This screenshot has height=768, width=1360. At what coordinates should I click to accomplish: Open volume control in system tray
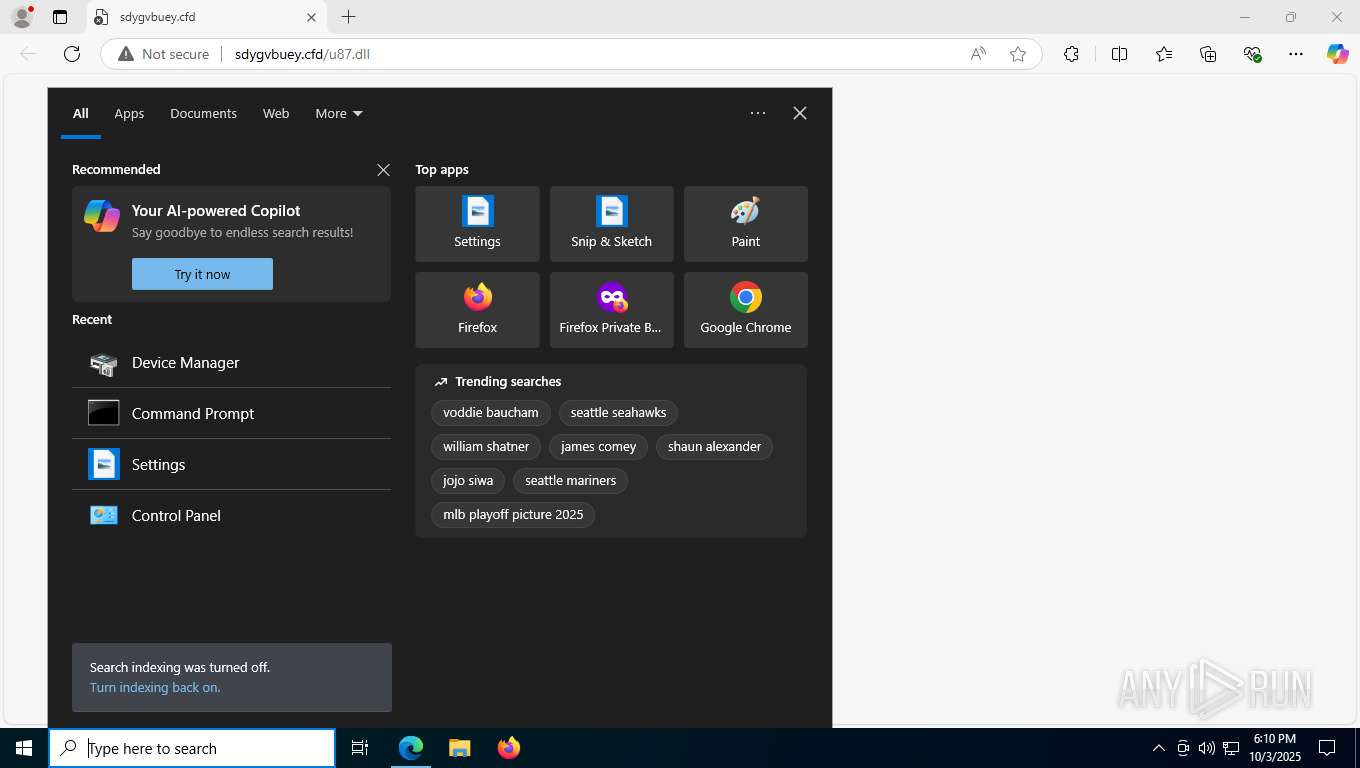[1206, 748]
